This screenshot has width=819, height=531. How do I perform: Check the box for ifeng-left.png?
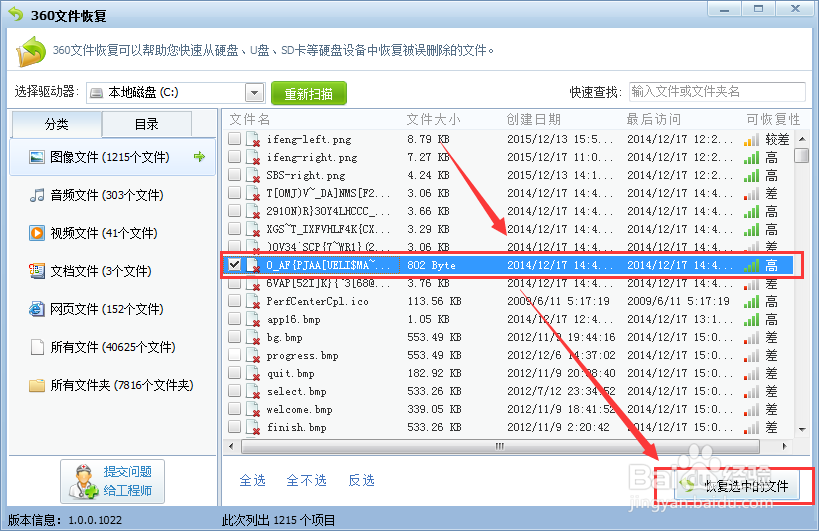pos(235,138)
